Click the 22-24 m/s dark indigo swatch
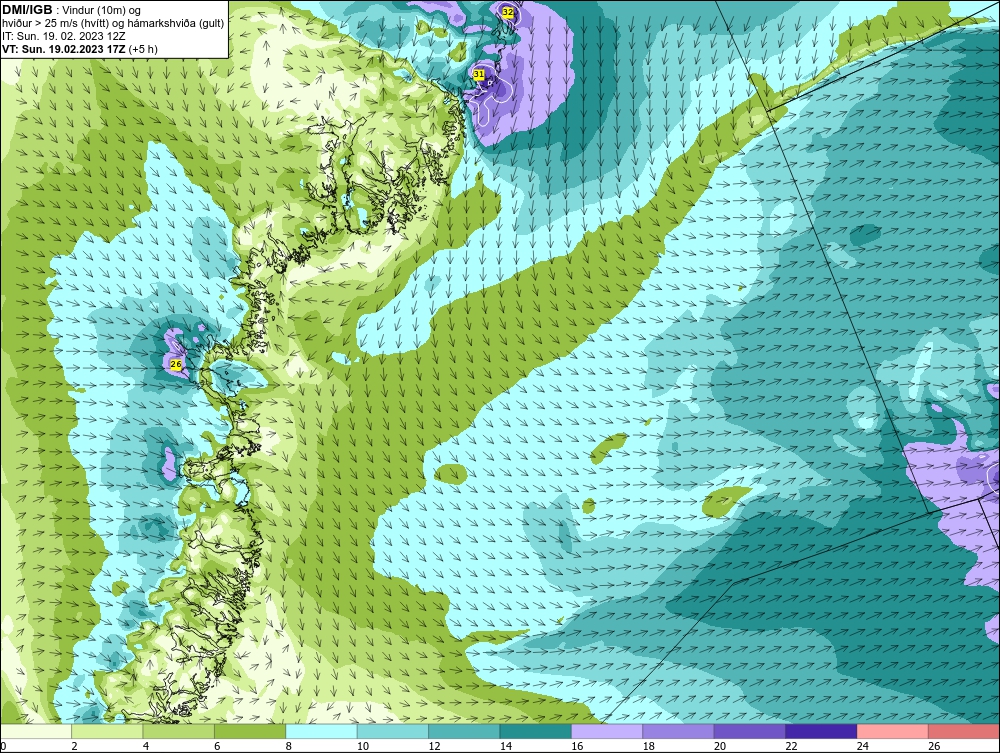Screen dimensions: 1000x753 [x=821, y=731]
